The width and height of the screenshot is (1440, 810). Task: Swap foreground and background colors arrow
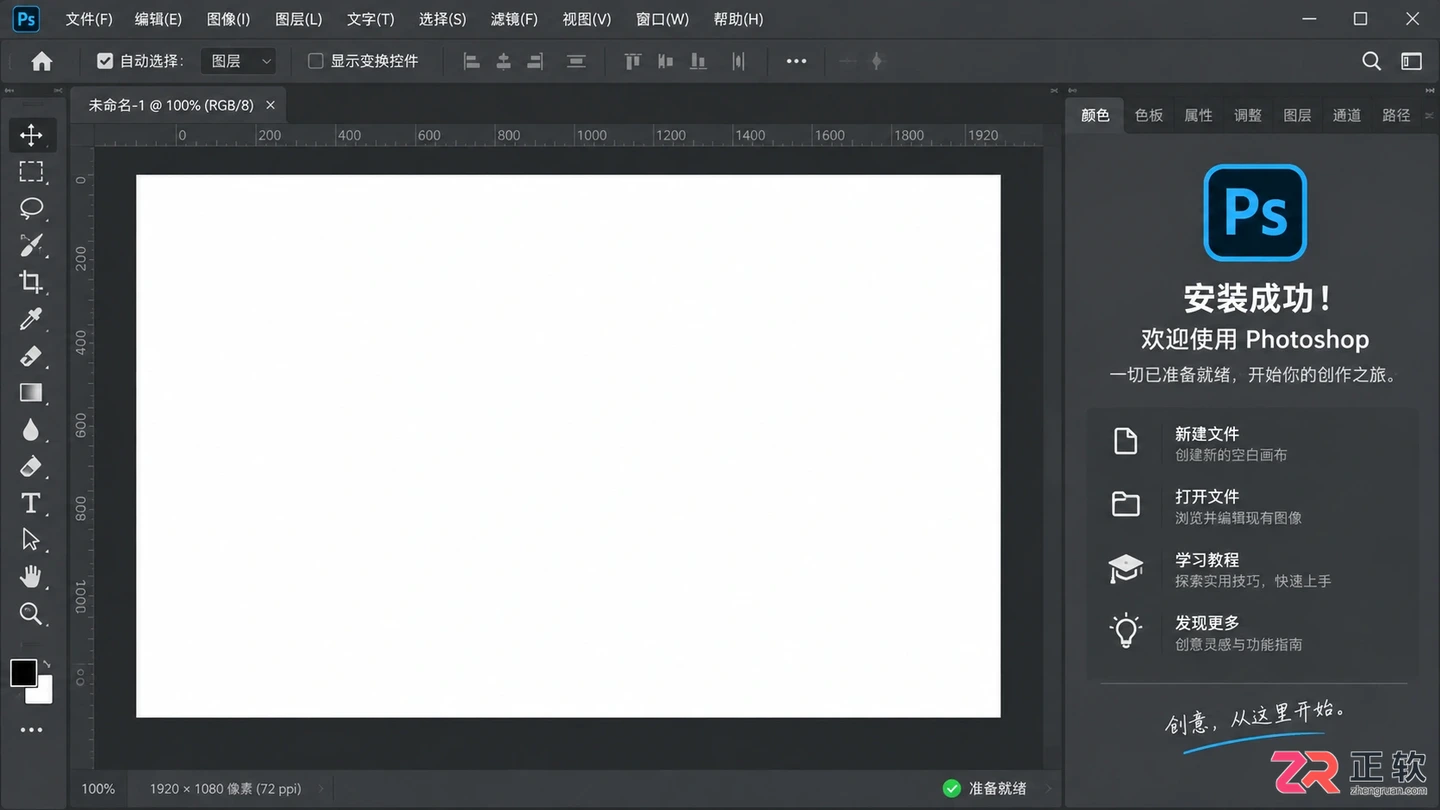pyautogui.click(x=46, y=664)
